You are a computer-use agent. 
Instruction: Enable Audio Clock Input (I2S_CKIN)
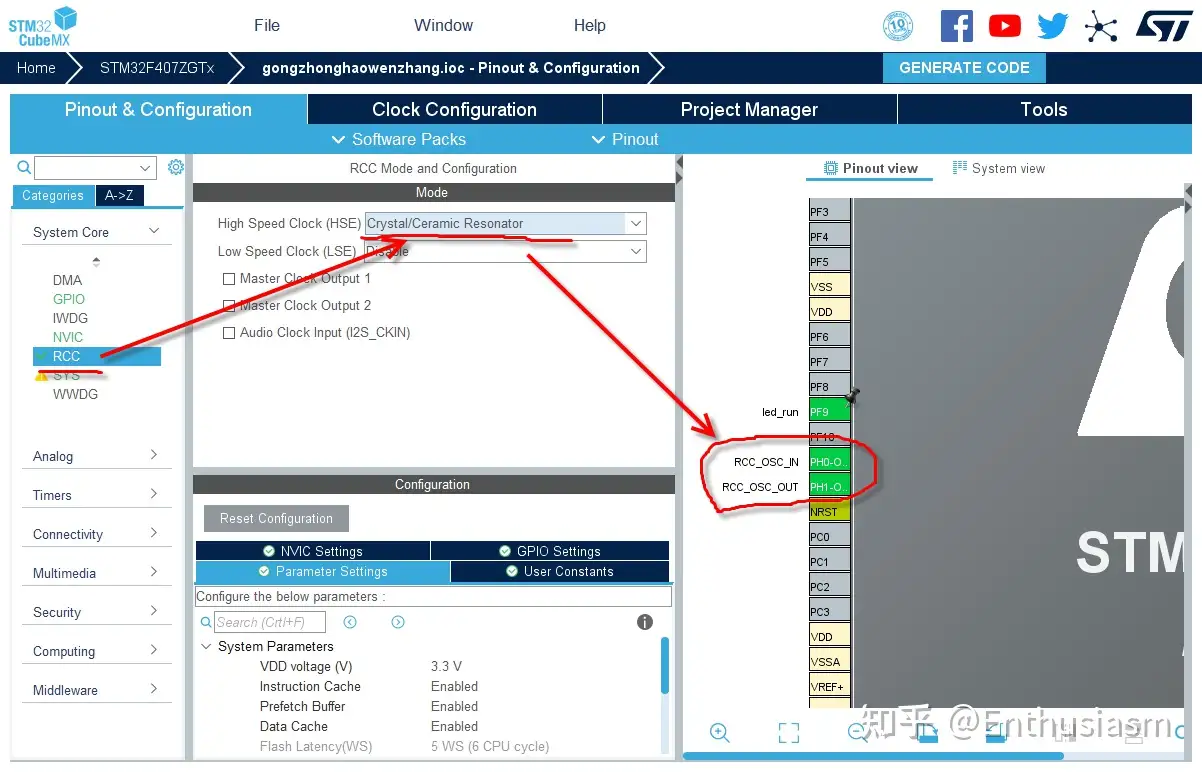pyautogui.click(x=229, y=333)
